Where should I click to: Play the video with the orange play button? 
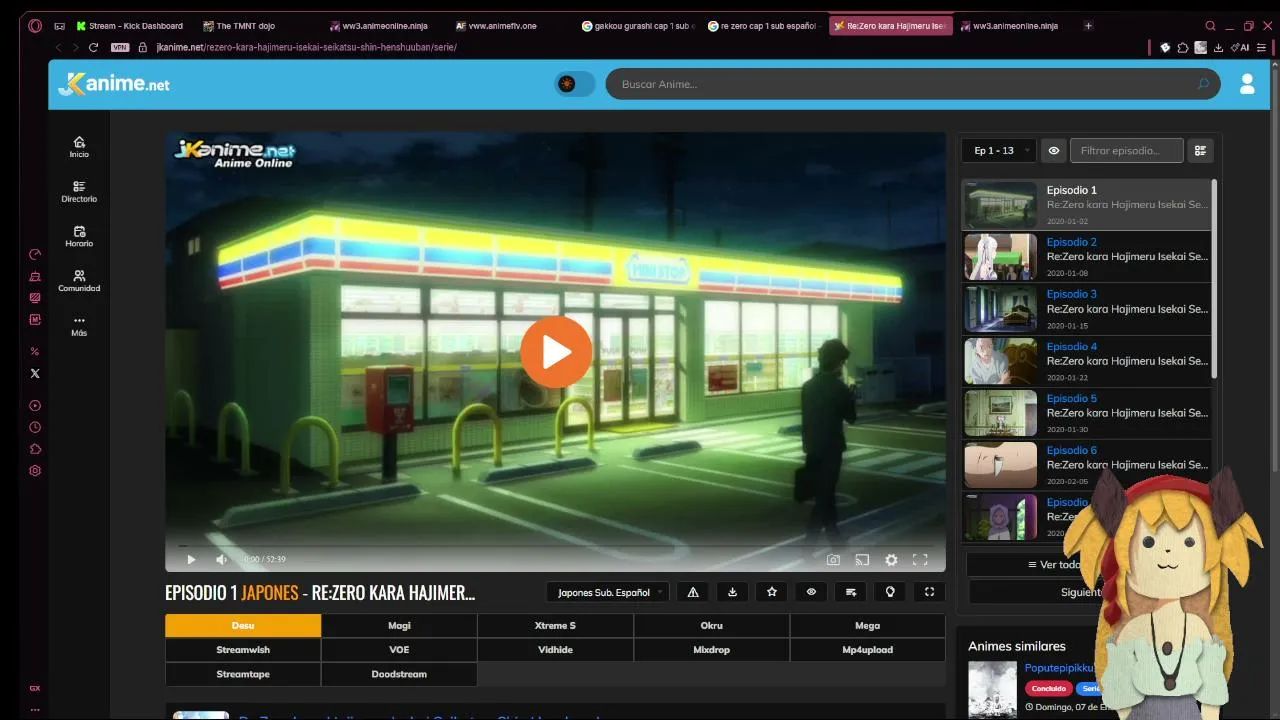click(x=556, y=351)
